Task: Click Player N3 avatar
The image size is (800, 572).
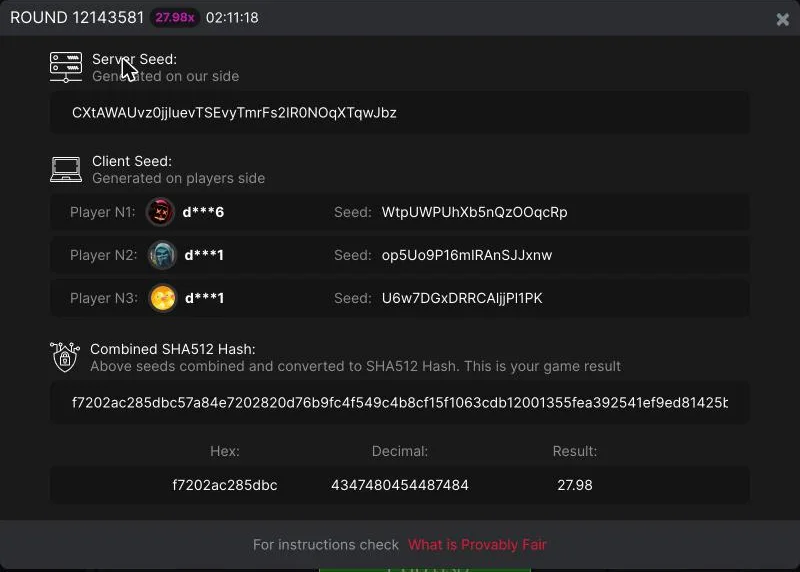Action: (x=163, y=297)
